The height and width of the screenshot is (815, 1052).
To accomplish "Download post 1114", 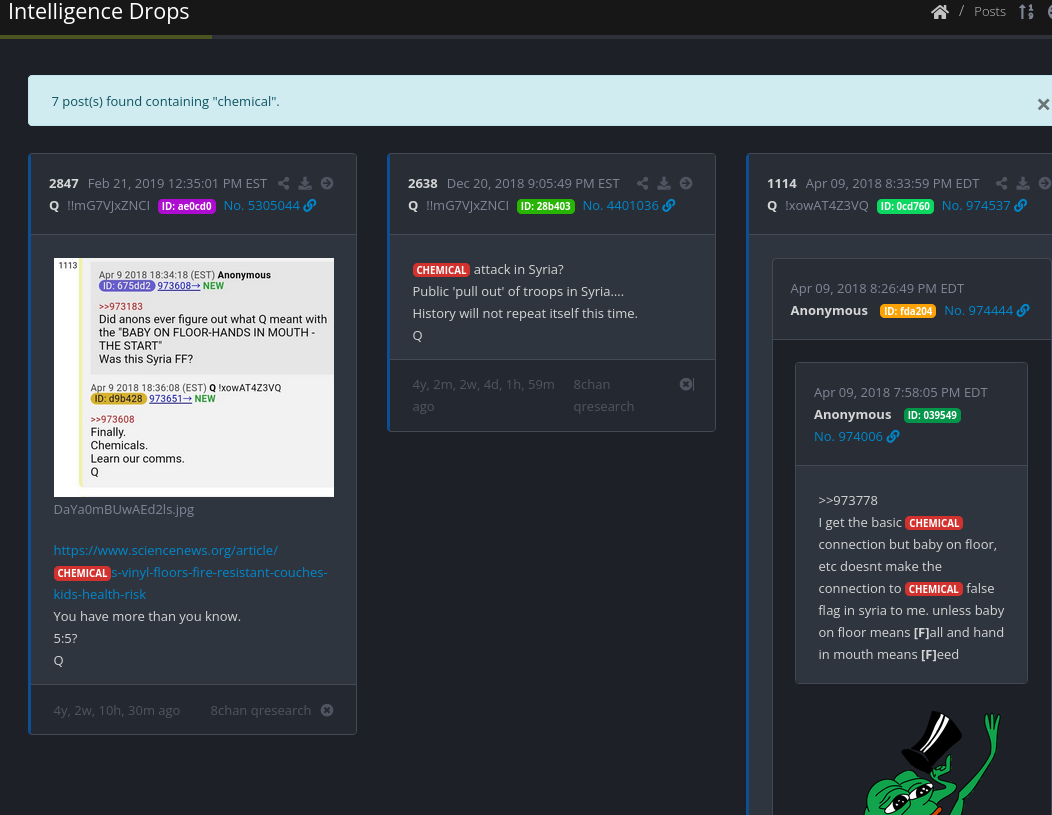I will tap(1023, 183).
